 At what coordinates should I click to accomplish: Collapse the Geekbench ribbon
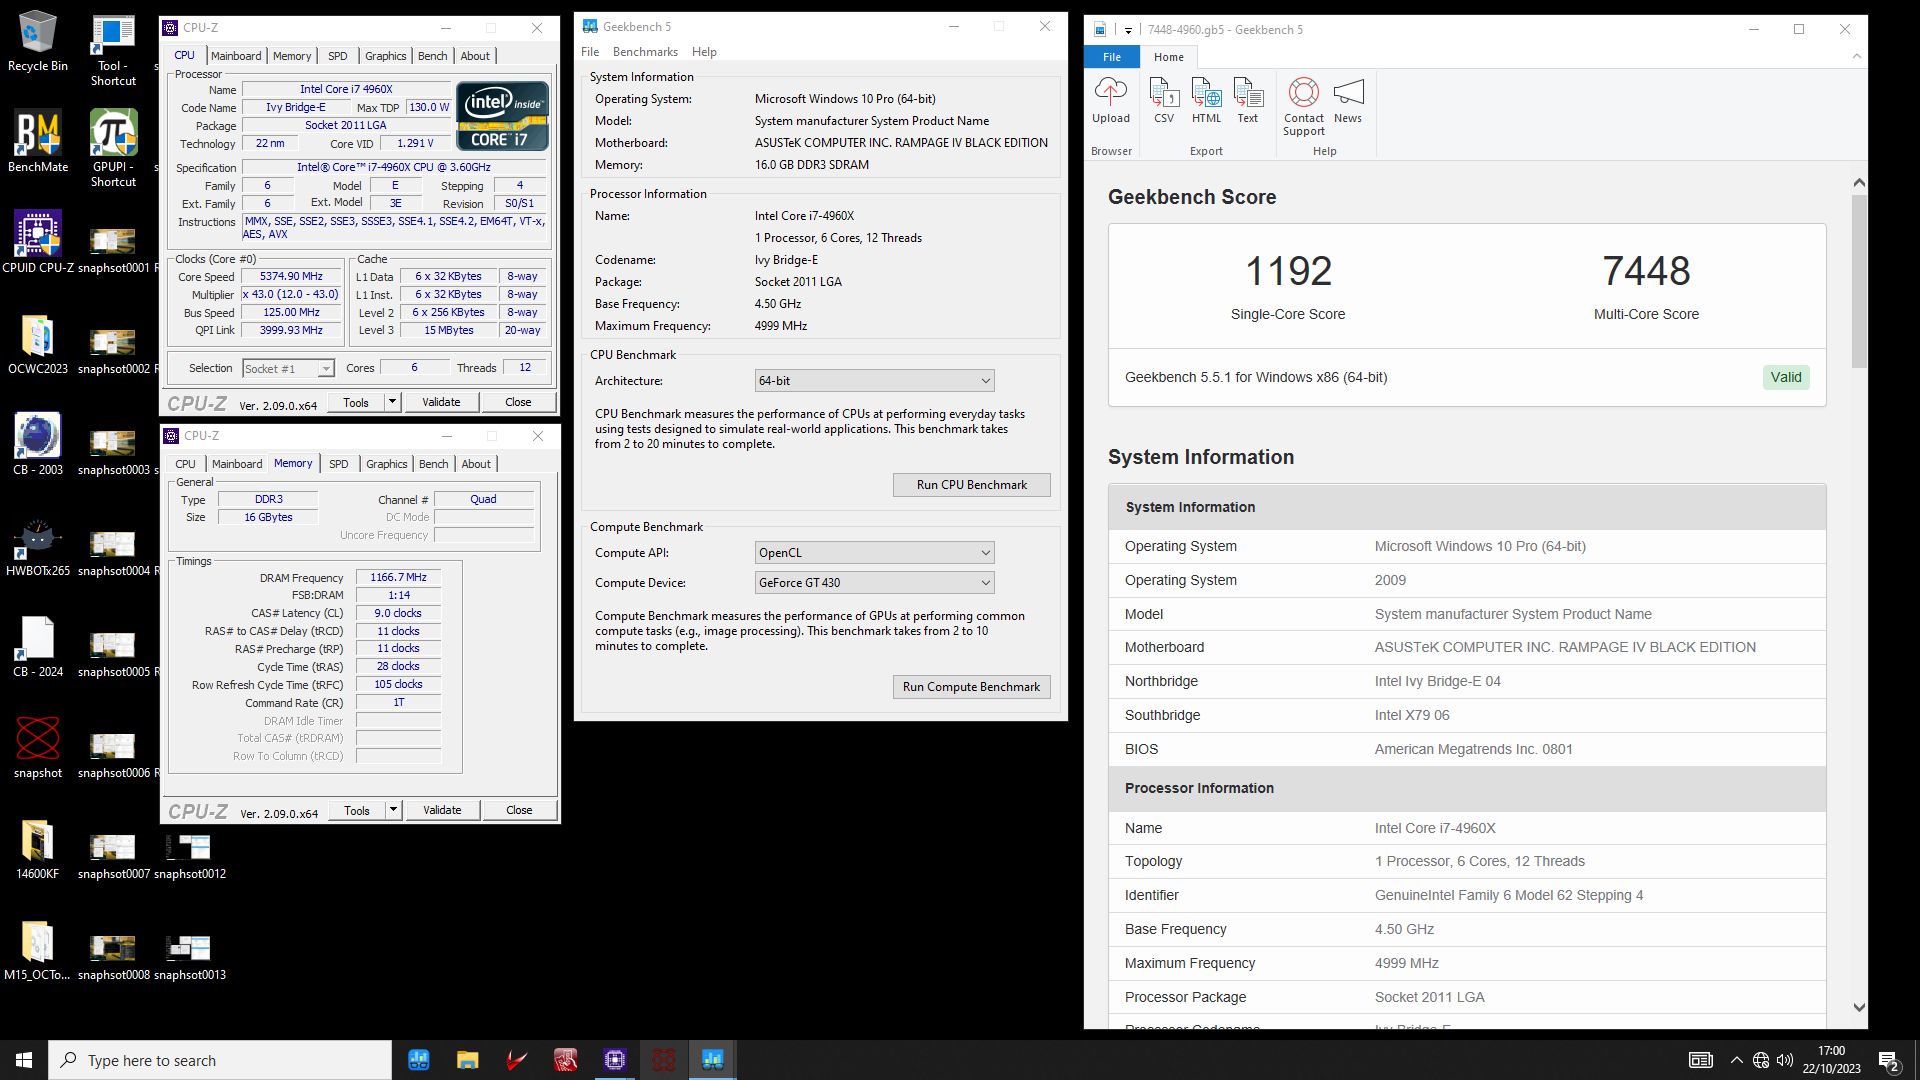pyautogui.click(x=1857, y=57)
